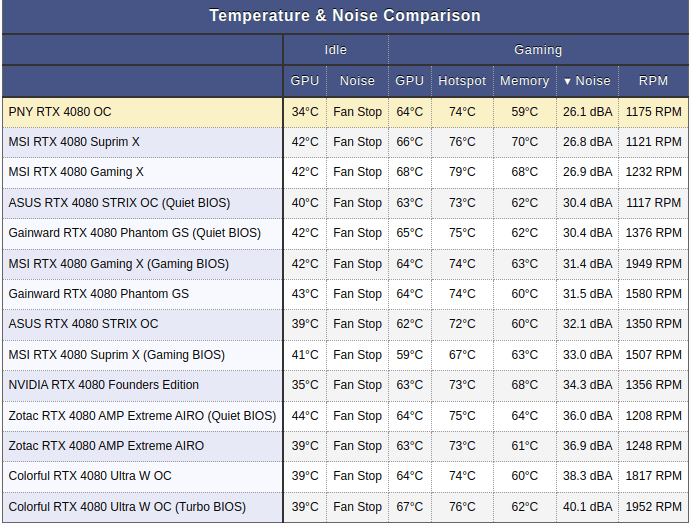Click the 1356 RPM value
The width and height of the screenshot is (691, 527).
(x=654, y=385)
